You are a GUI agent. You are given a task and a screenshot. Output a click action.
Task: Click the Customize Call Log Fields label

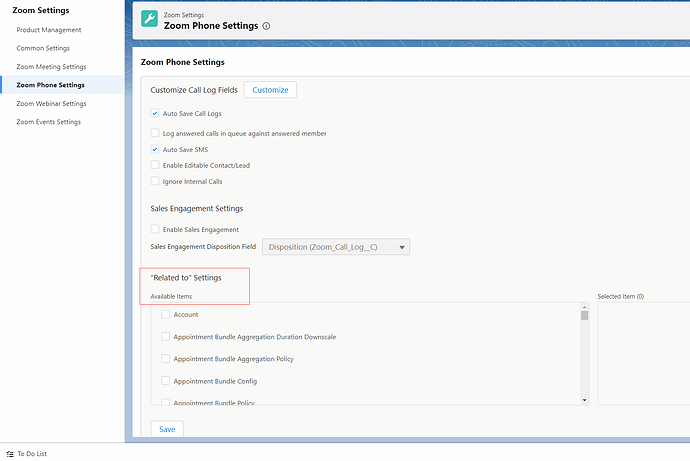[194, 90]
